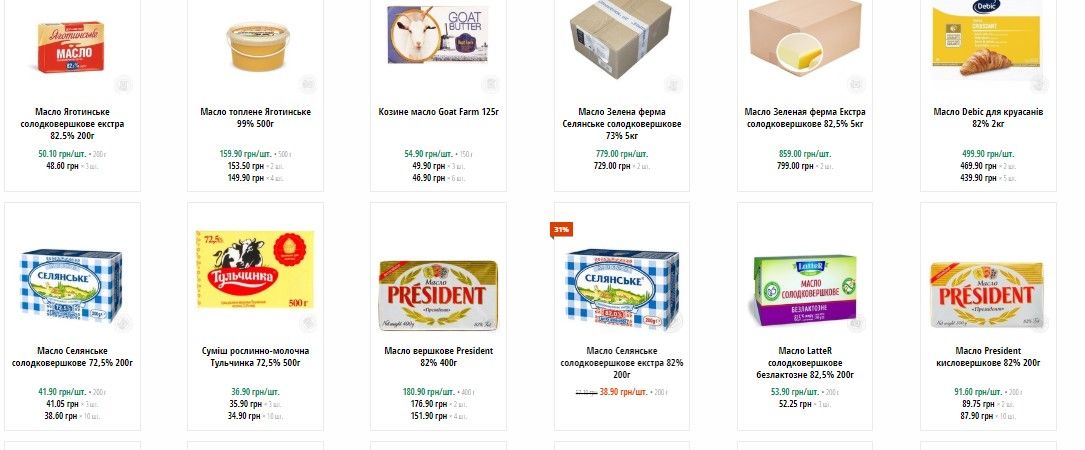Click the 31% discount badge on Селянське екстра
Screen dimensions: 1085x450
pyautogui.click(x=560, y=230)
